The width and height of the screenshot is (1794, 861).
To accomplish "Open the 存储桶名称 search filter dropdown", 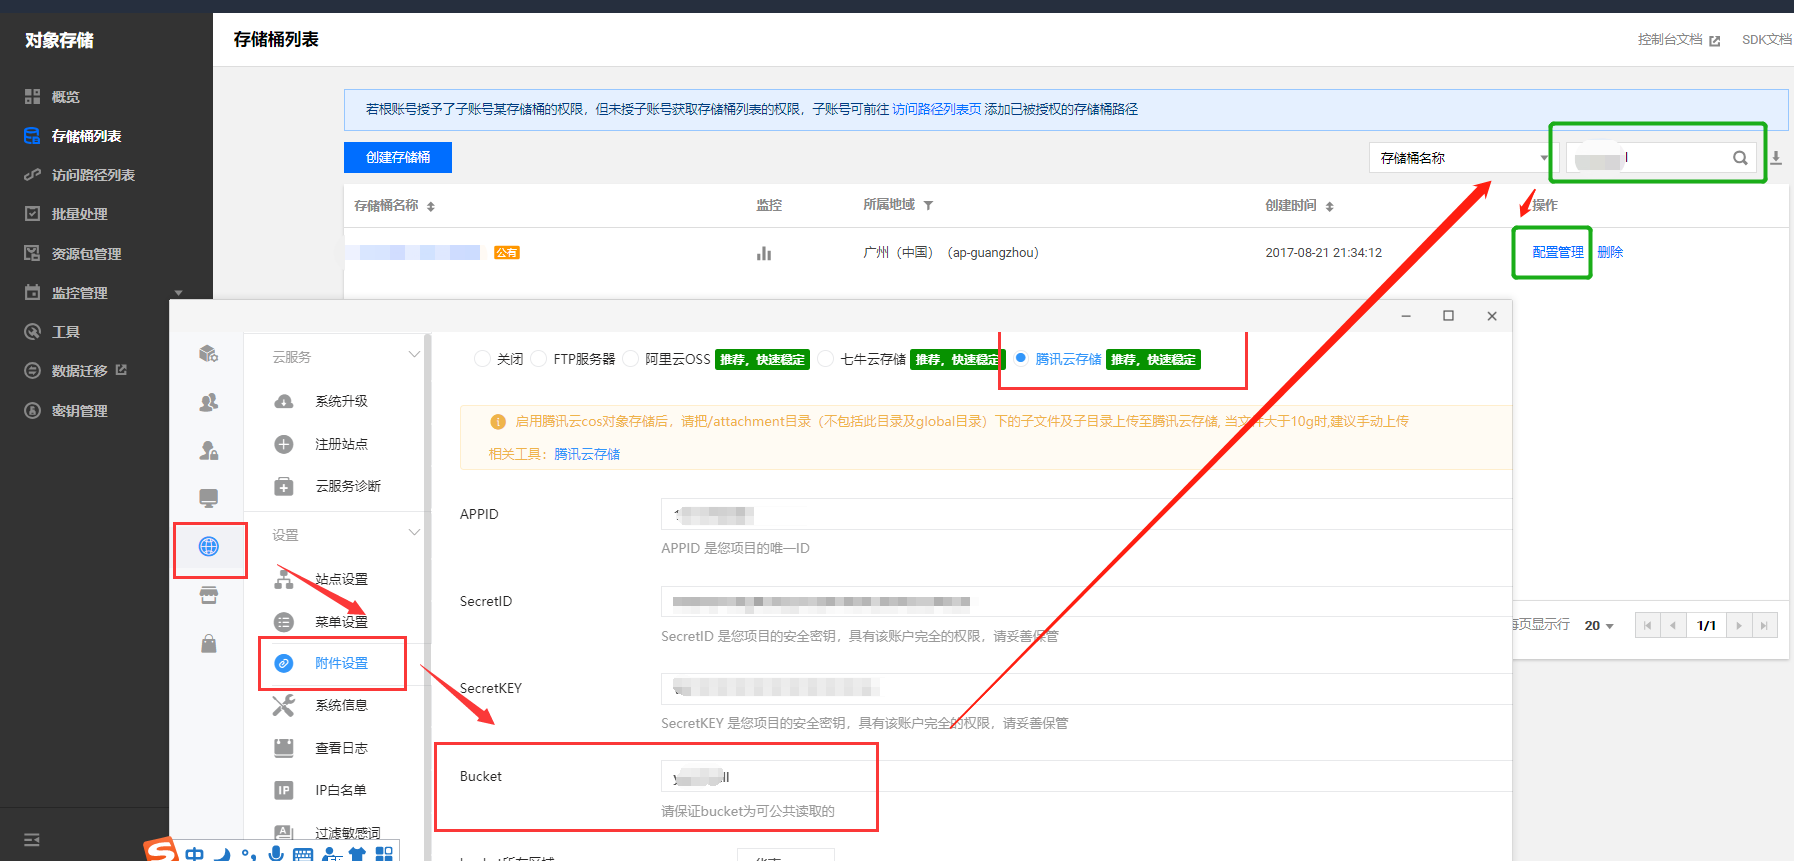I will pos(1462,158).
